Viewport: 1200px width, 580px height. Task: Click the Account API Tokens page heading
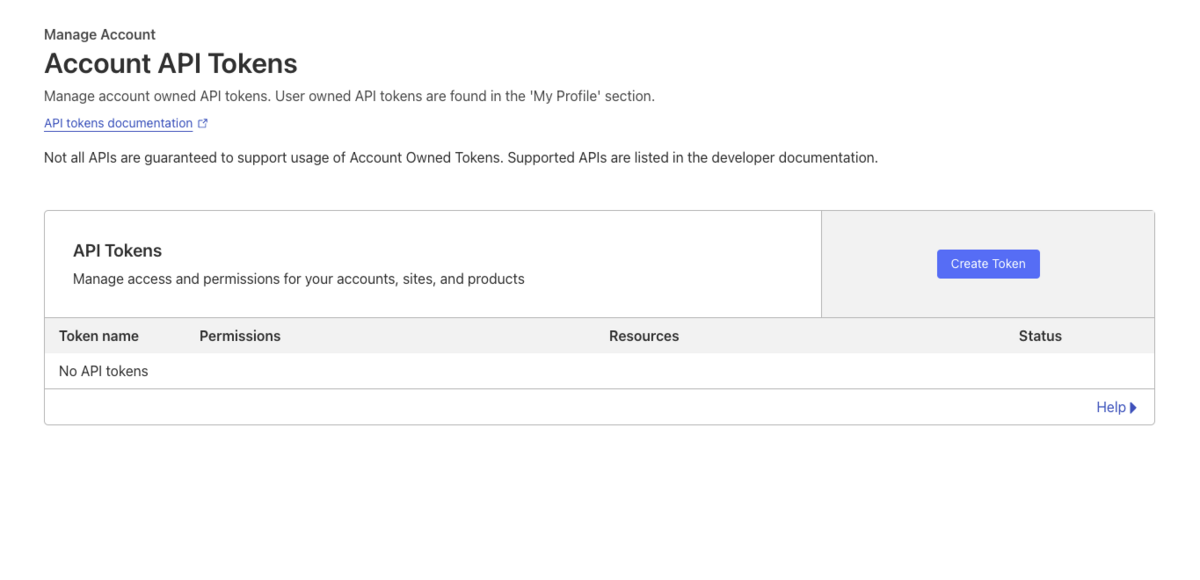(171, 64)
